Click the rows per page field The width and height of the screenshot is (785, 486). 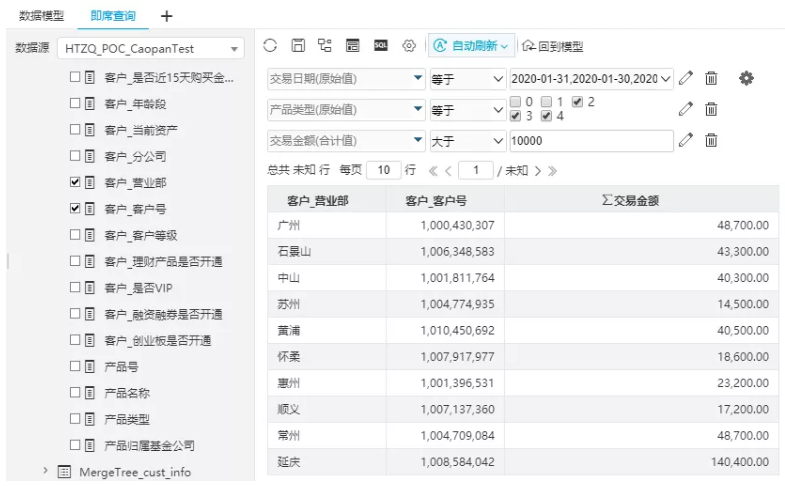[383, 170]
